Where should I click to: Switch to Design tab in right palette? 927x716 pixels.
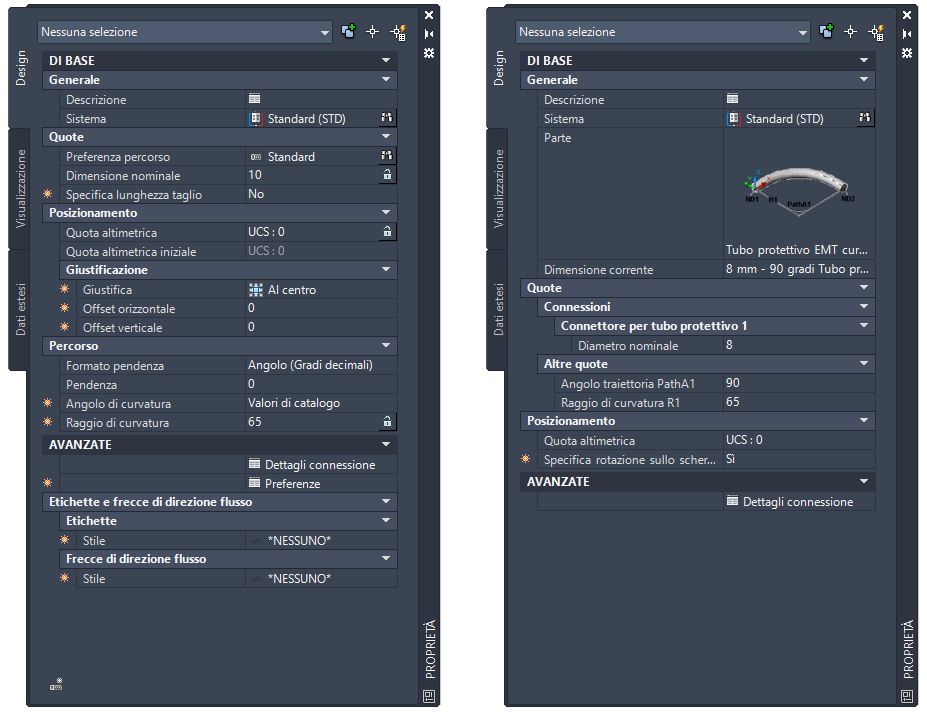point(498,68)
